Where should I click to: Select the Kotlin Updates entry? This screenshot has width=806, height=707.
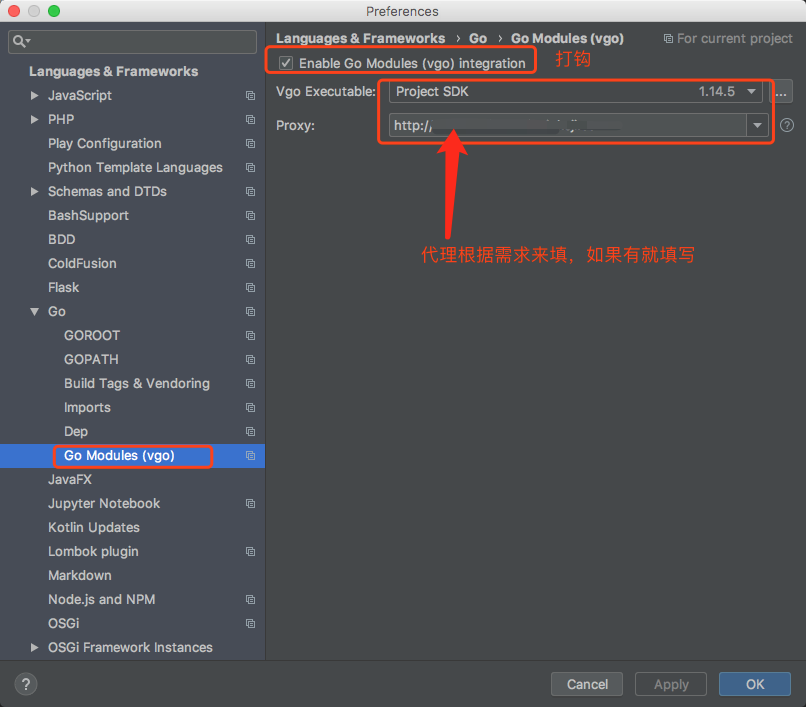coord(94,528)
